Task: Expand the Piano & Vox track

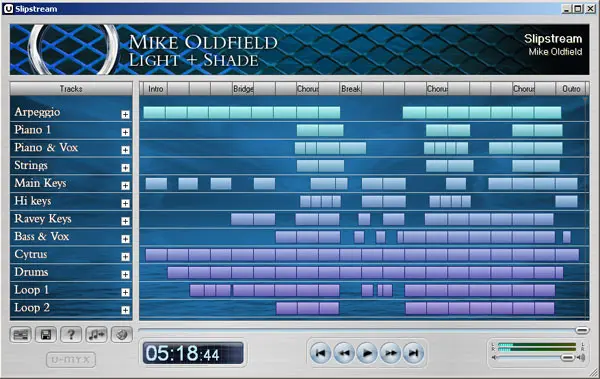Action: [x=125, y=150]
